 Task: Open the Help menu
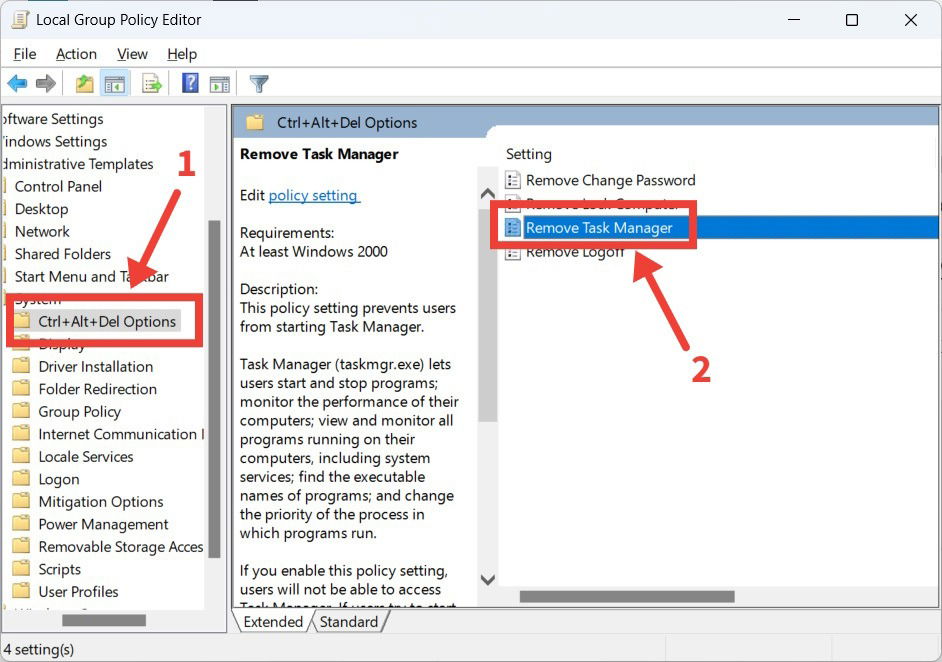(x=182, y=54)
